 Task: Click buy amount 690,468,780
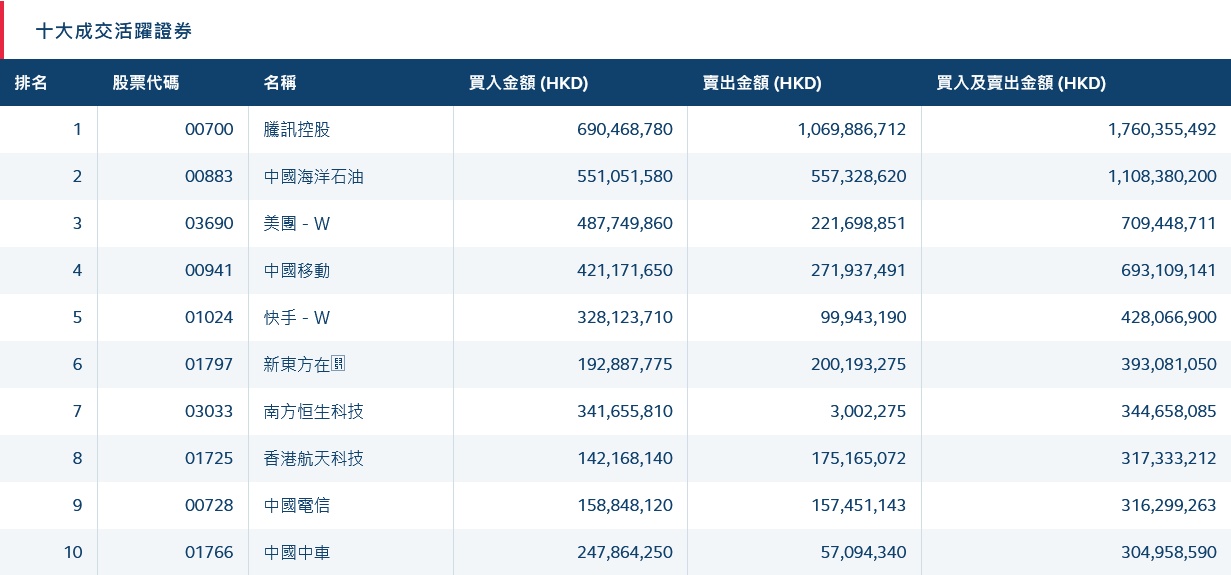[625, 129]
